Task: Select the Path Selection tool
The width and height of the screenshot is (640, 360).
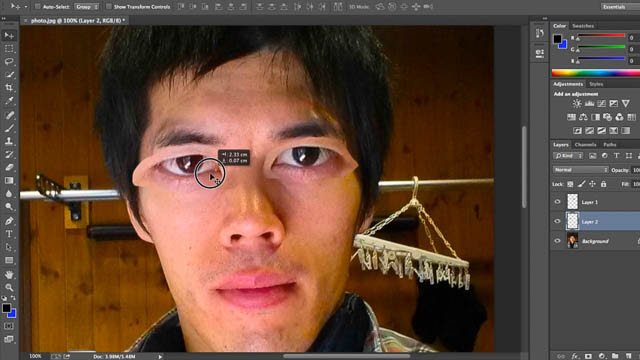Action: click(x=9, y=247)
